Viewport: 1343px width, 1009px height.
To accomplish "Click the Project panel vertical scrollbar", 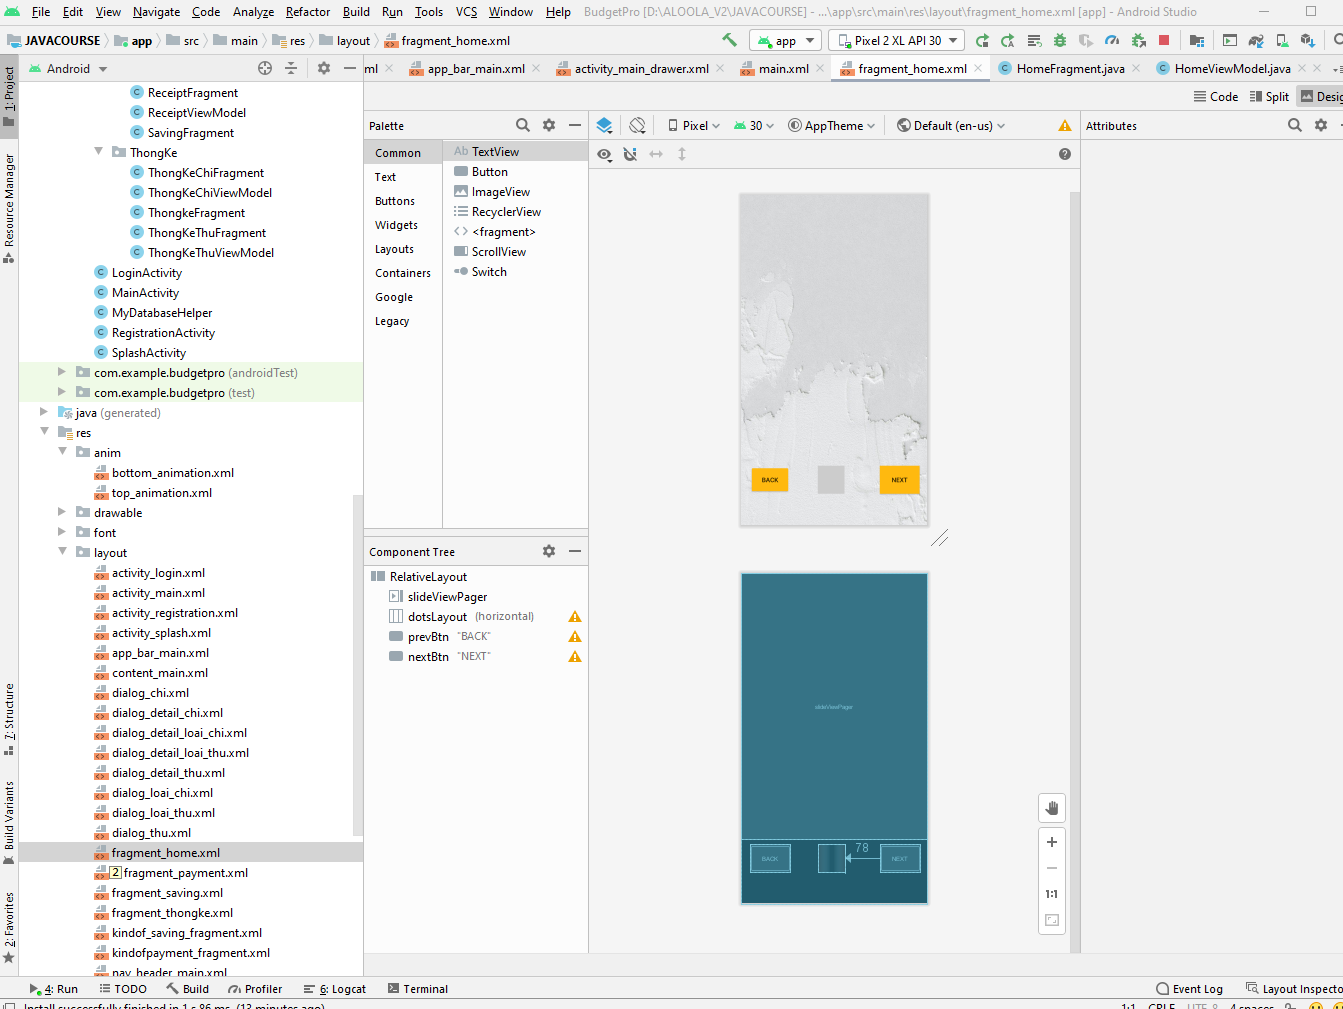I will pyautogui.click(x=358, y=665).
